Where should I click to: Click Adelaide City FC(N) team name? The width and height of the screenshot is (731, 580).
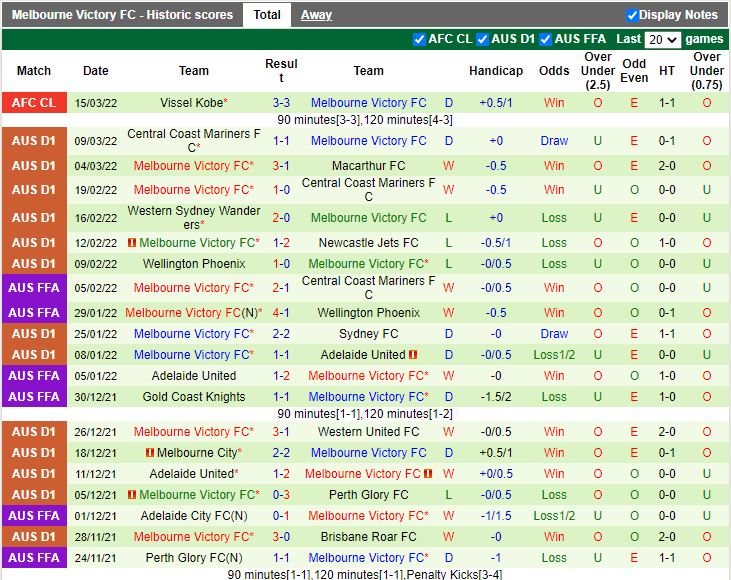[193, 515]
